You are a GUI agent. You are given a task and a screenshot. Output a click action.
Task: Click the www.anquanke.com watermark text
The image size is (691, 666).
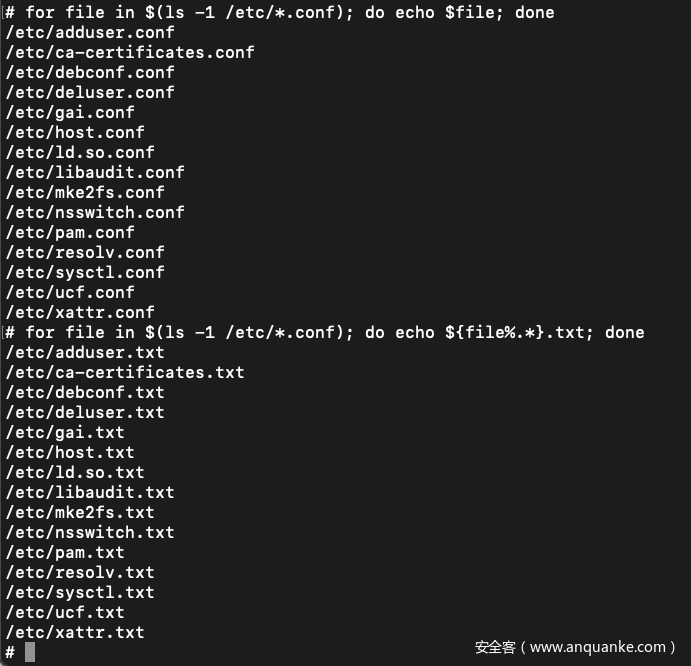point(575,647)
